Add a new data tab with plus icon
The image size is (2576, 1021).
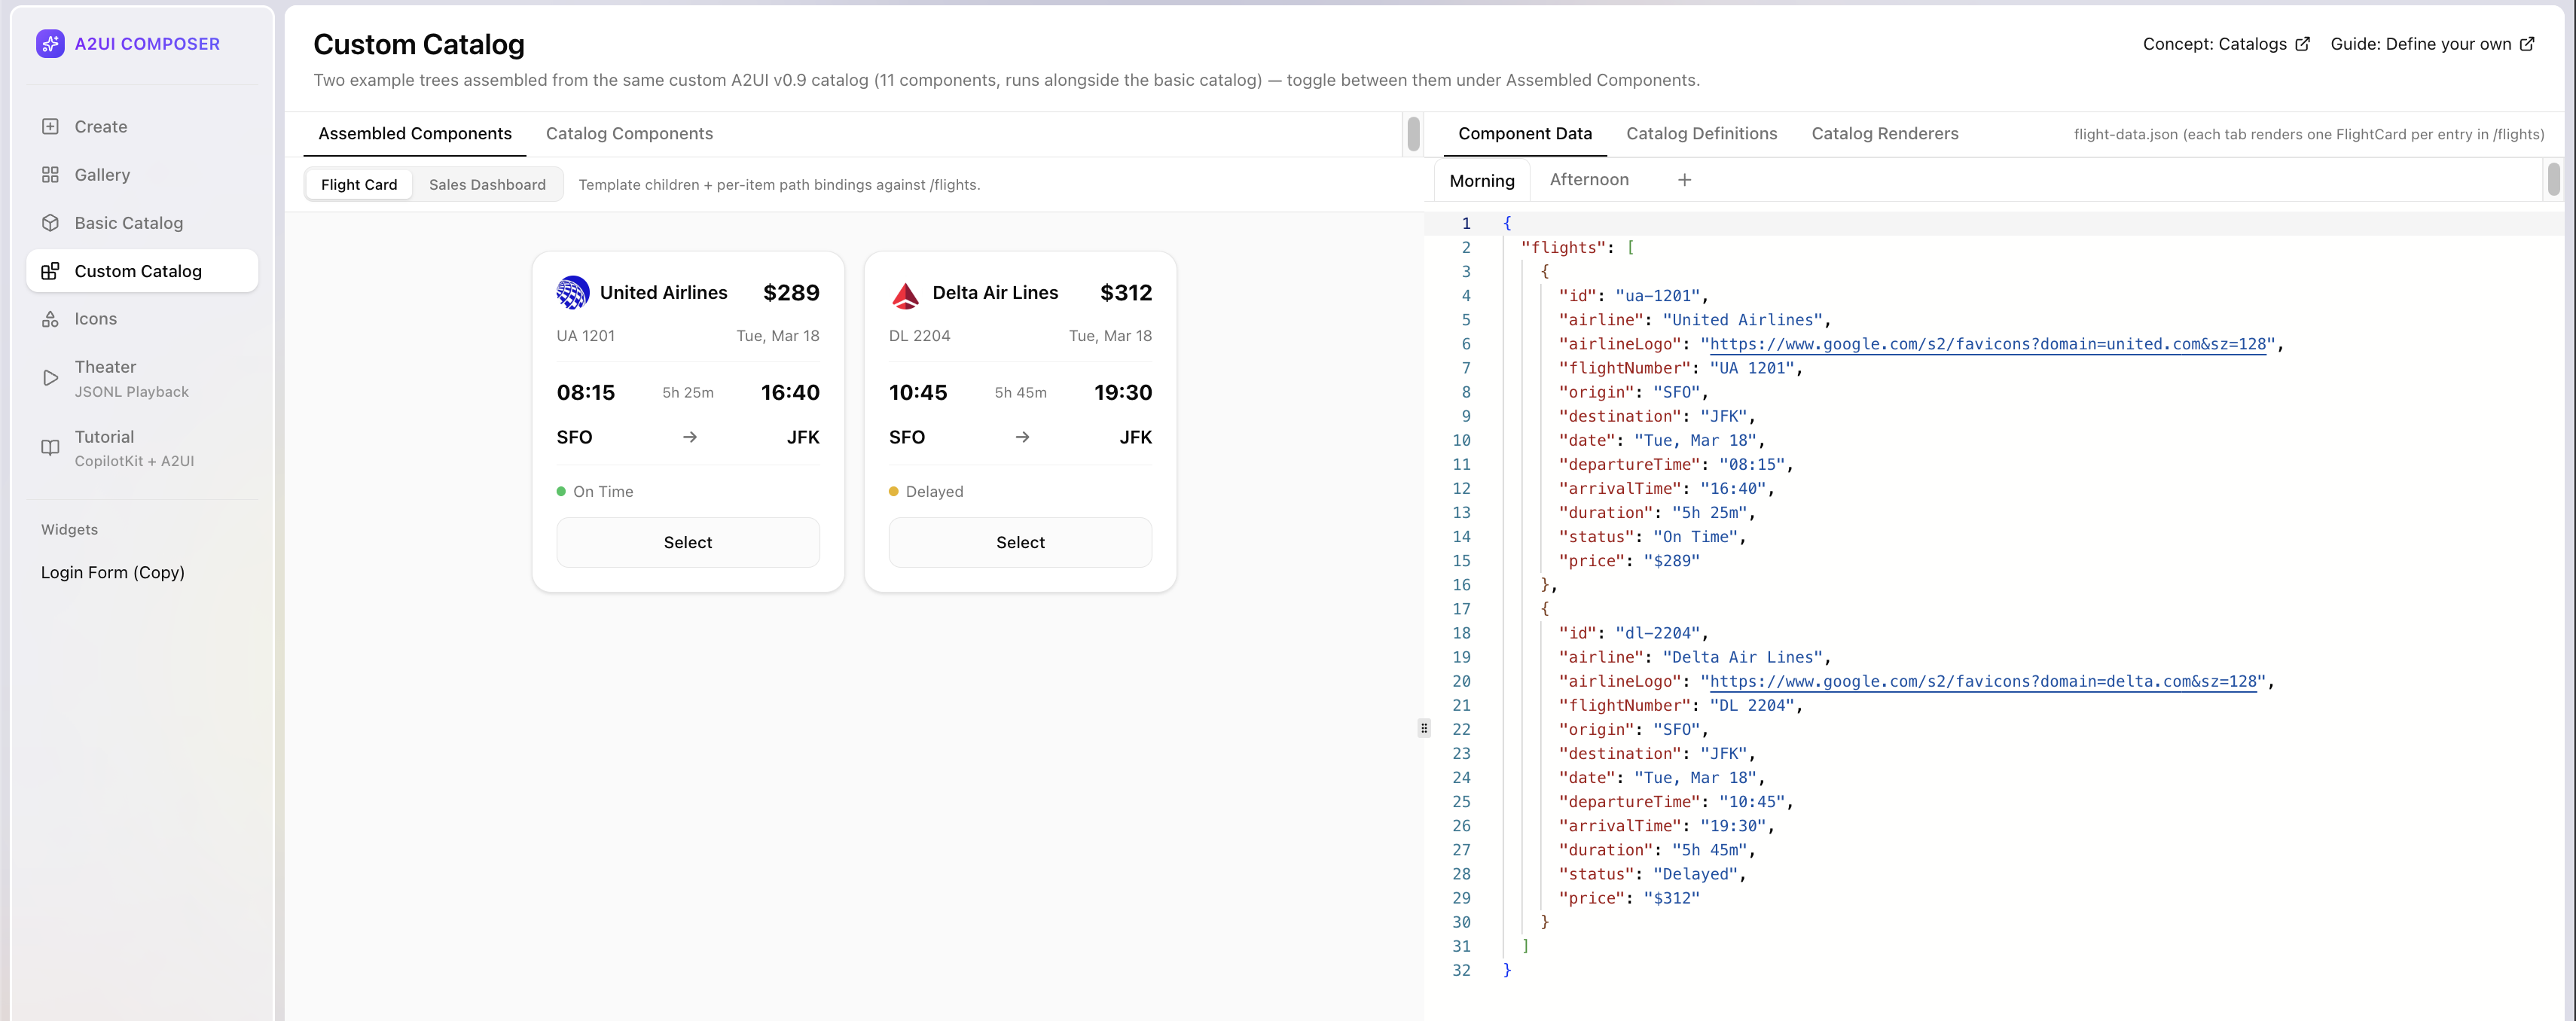pyautogui.click(x=1684, y=180)
